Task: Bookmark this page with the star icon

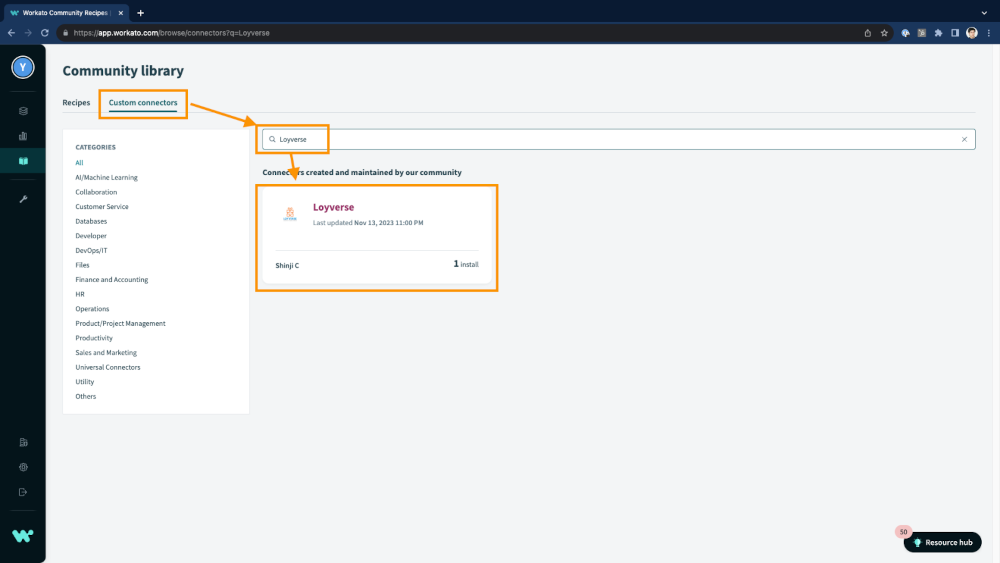Action: point(884,32)
